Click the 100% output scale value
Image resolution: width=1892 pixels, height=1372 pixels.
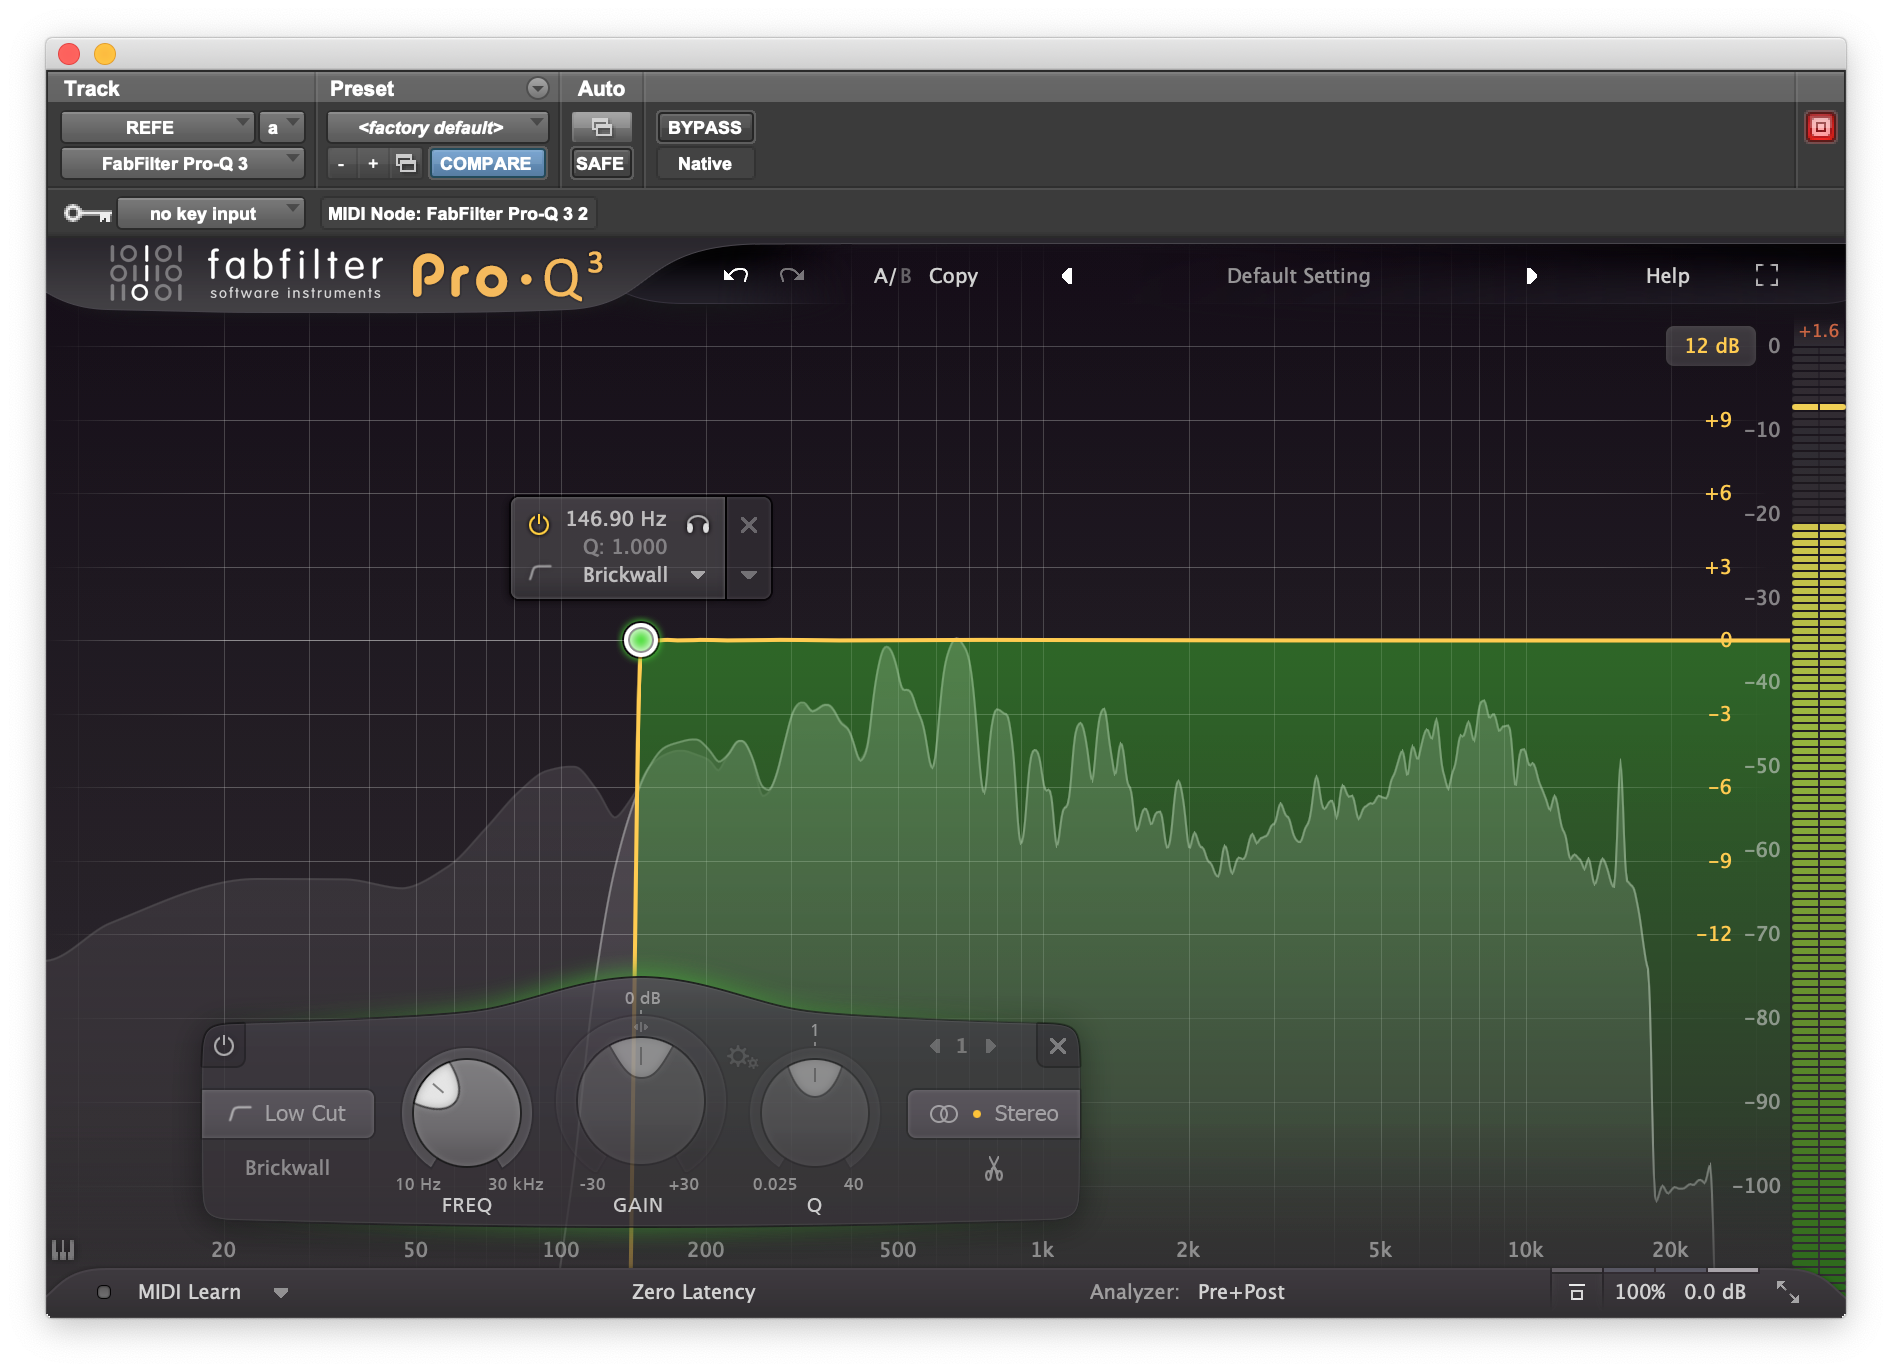tap(1639, 1292)
